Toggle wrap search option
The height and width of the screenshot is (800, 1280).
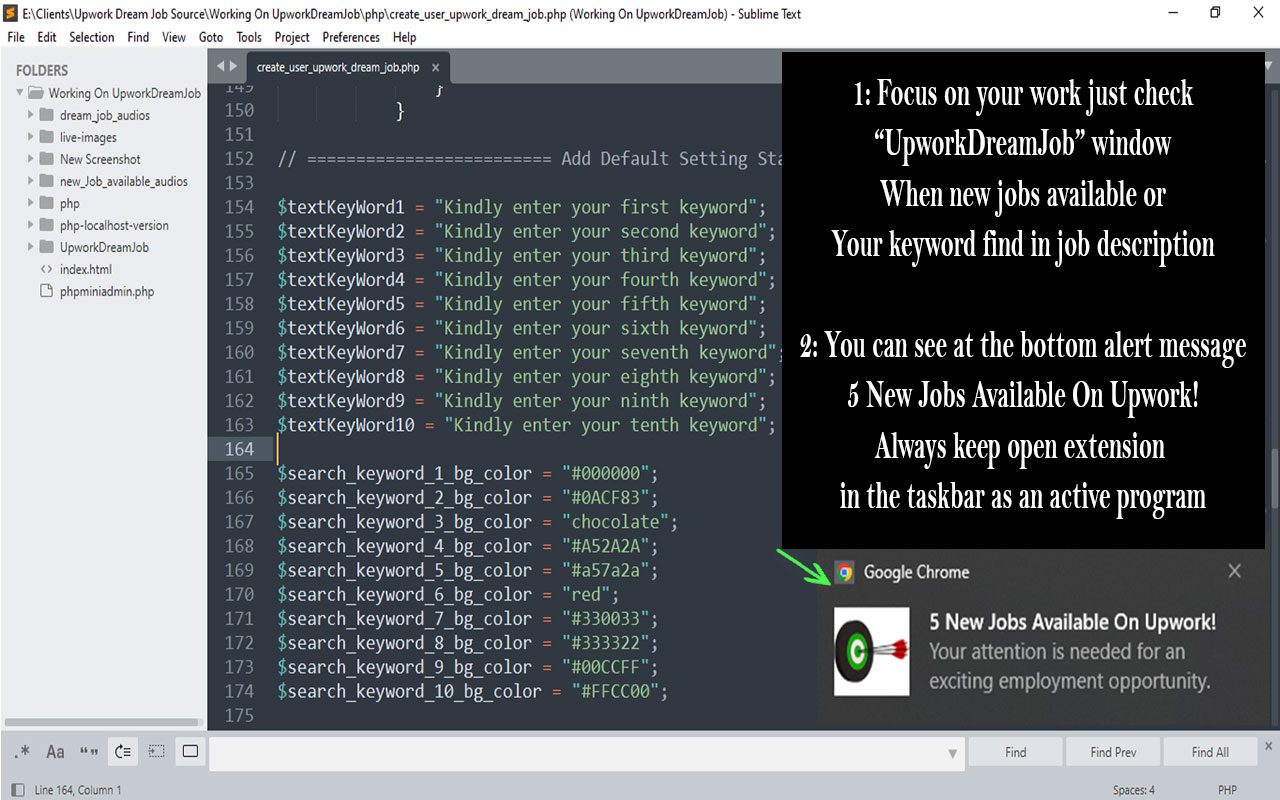123,752
